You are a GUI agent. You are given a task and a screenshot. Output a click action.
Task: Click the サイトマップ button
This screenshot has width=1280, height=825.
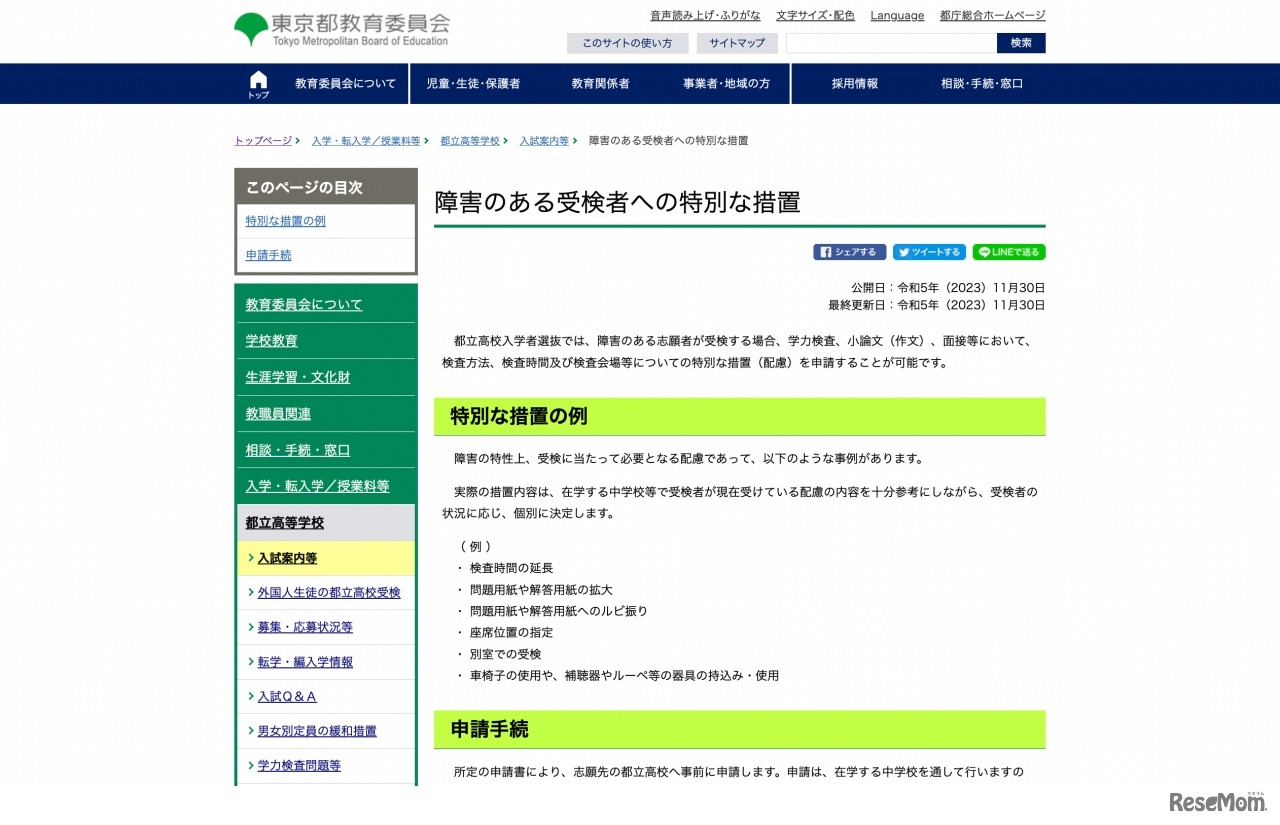(737, 43)
